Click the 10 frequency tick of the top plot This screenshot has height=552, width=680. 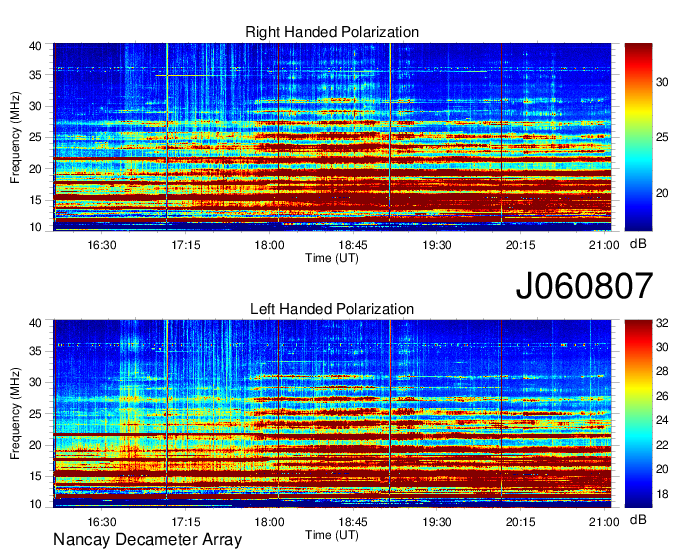(x=35, y=227)
